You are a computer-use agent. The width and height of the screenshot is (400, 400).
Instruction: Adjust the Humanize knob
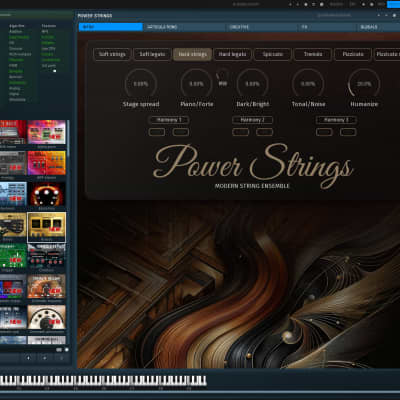(364, 84)
